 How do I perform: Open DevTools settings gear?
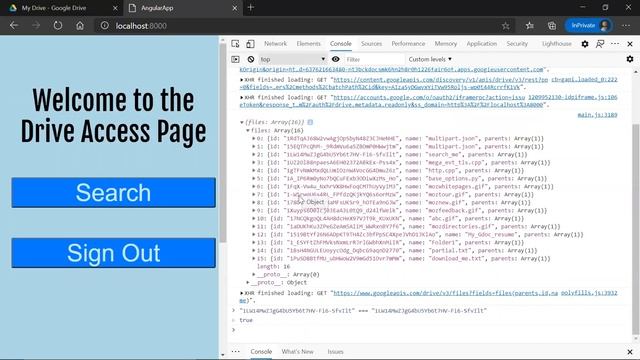[585, 44]
